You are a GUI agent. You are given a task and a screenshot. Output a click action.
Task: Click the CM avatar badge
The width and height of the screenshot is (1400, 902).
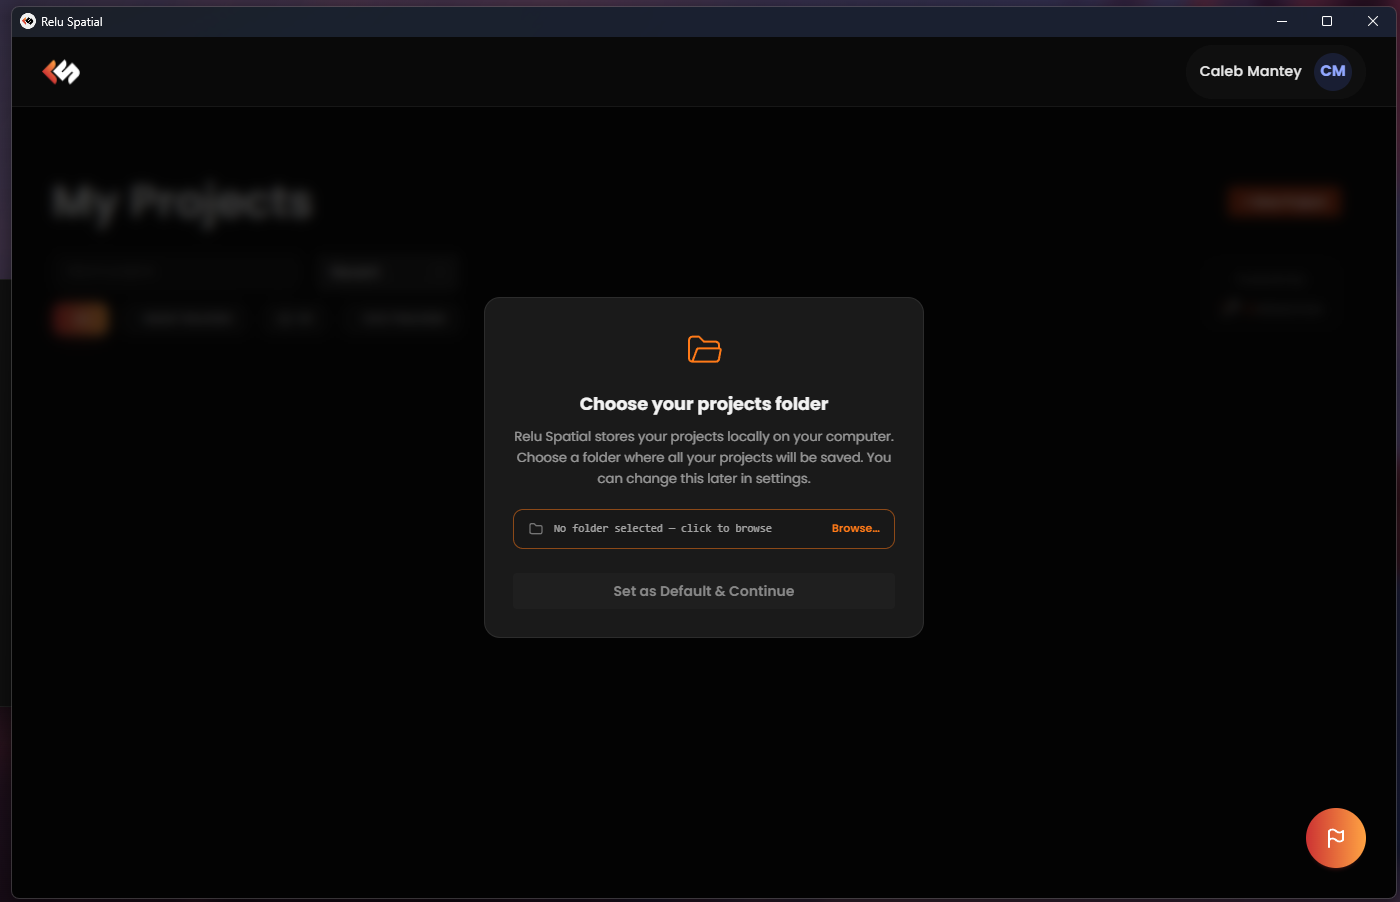pyautogui.click(x=1332, y=71)
